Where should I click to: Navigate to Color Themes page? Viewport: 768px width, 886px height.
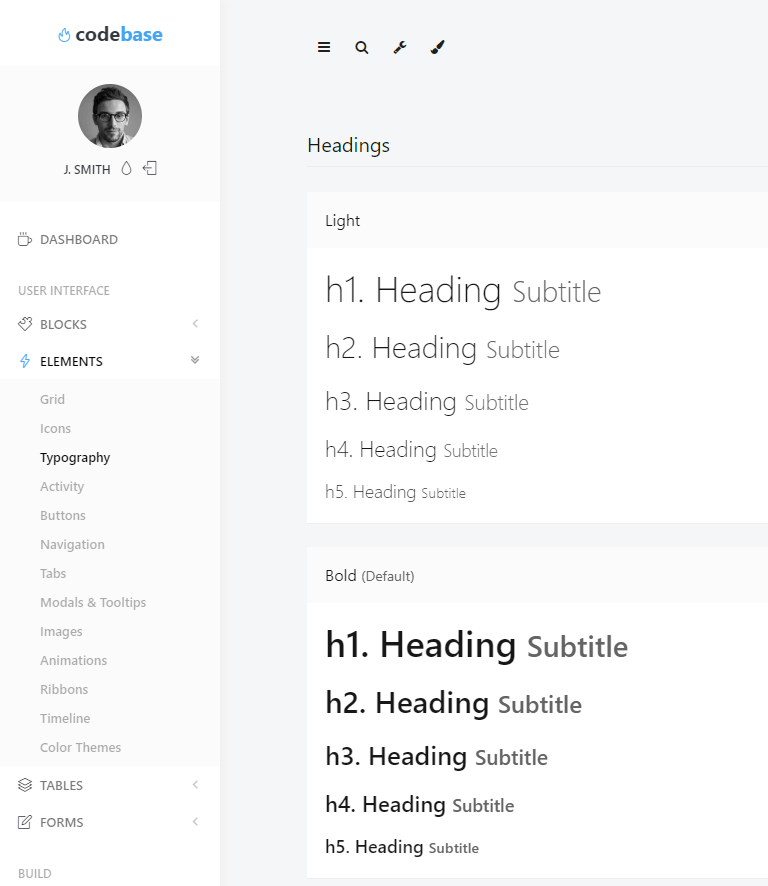[x=80, y=747]
